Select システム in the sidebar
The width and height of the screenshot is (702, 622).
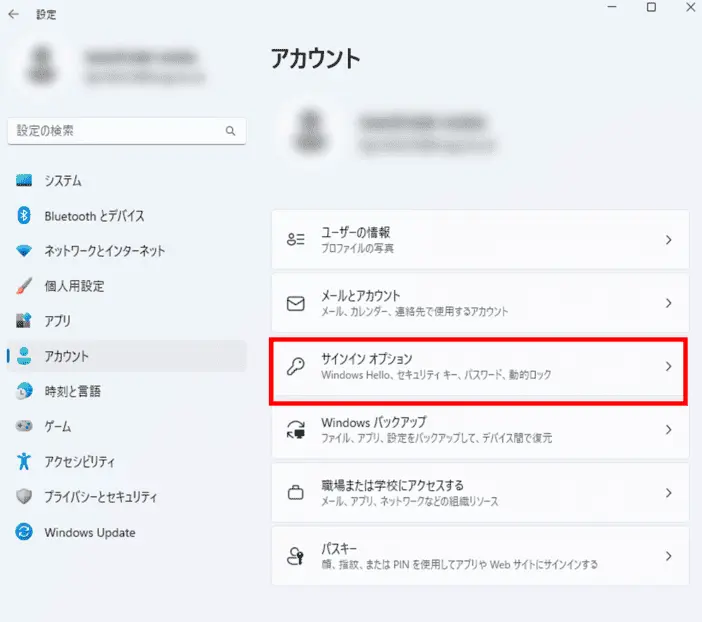point(63,181)
